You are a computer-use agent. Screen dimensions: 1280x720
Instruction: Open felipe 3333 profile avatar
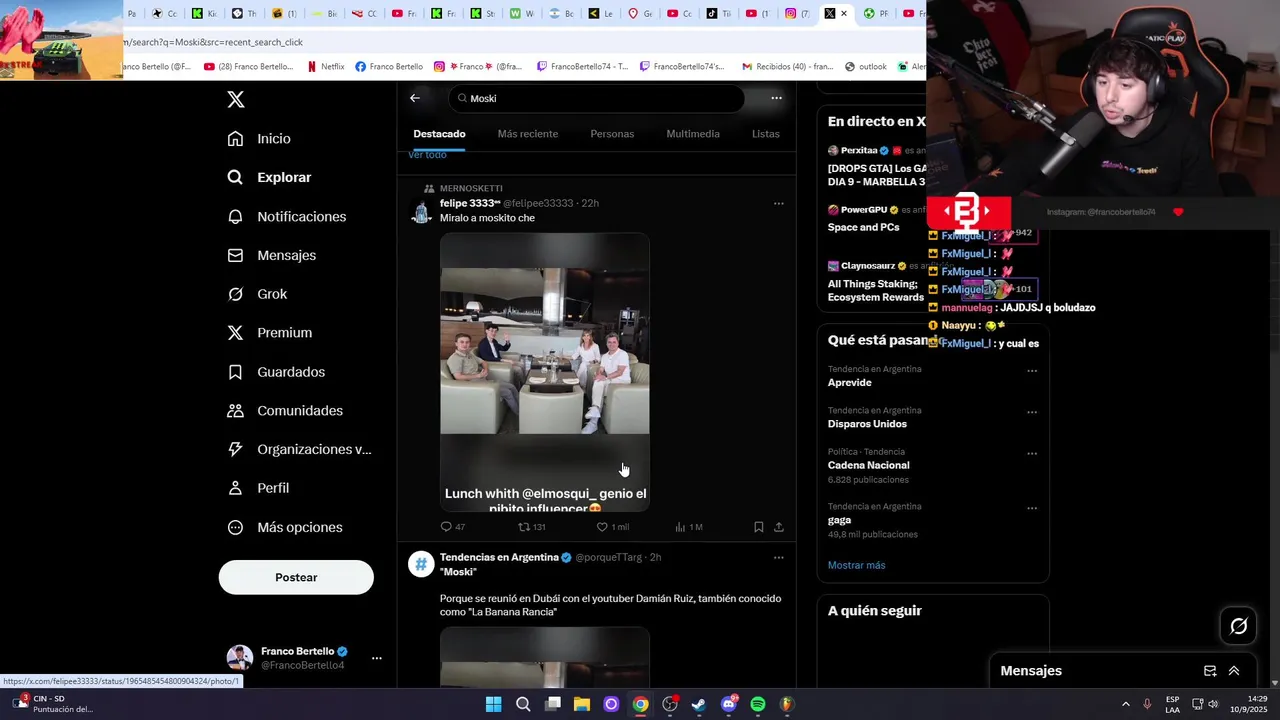(x=421, y=212)
